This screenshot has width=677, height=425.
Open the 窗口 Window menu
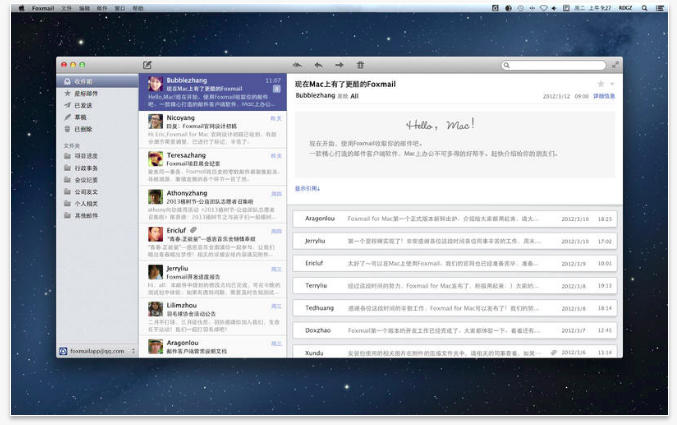(x=120, y=8)
